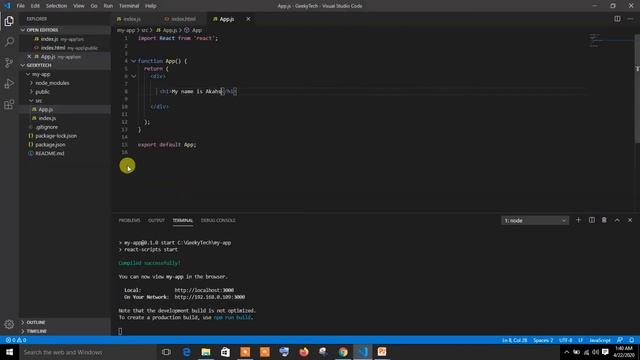This screenshot has width=640, height=360.
Task: Open errors and warnings status indicator
Action: [16, 340]
